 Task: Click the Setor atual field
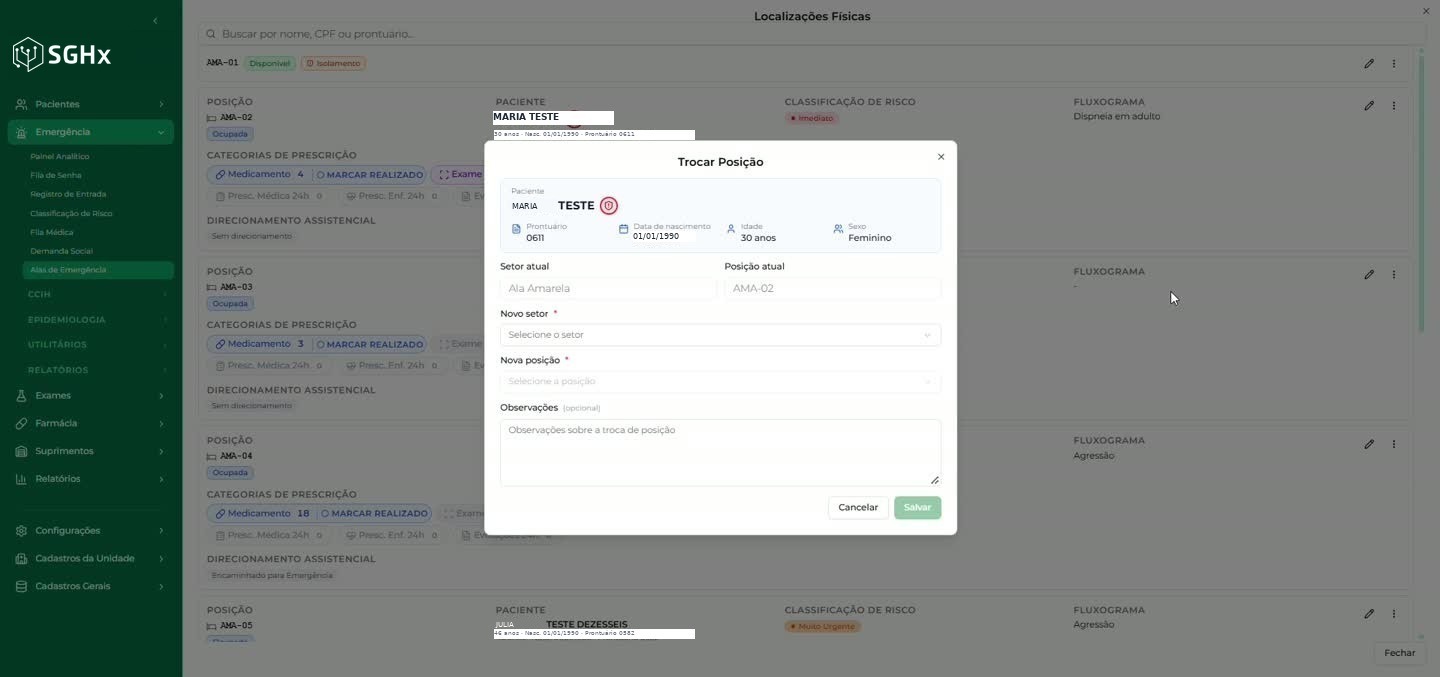click(608, 288)
